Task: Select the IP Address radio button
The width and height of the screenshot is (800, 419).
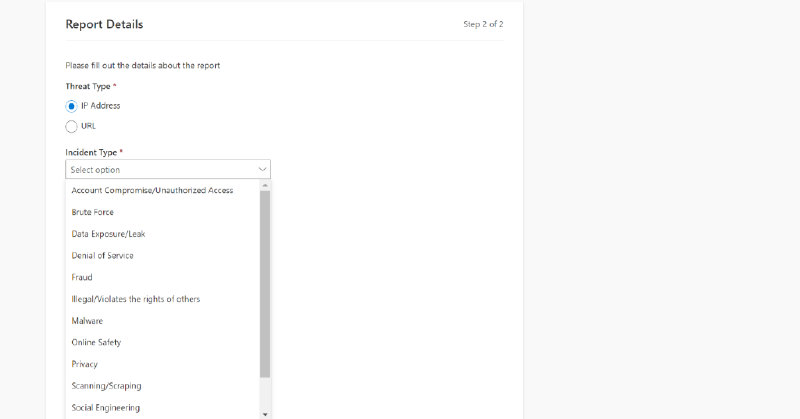Action: 71,105
